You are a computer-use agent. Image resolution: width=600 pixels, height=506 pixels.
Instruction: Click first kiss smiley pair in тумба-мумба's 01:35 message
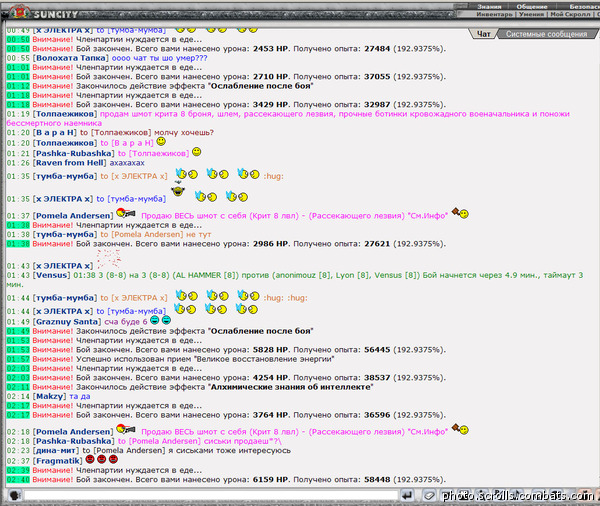point(187,174)
